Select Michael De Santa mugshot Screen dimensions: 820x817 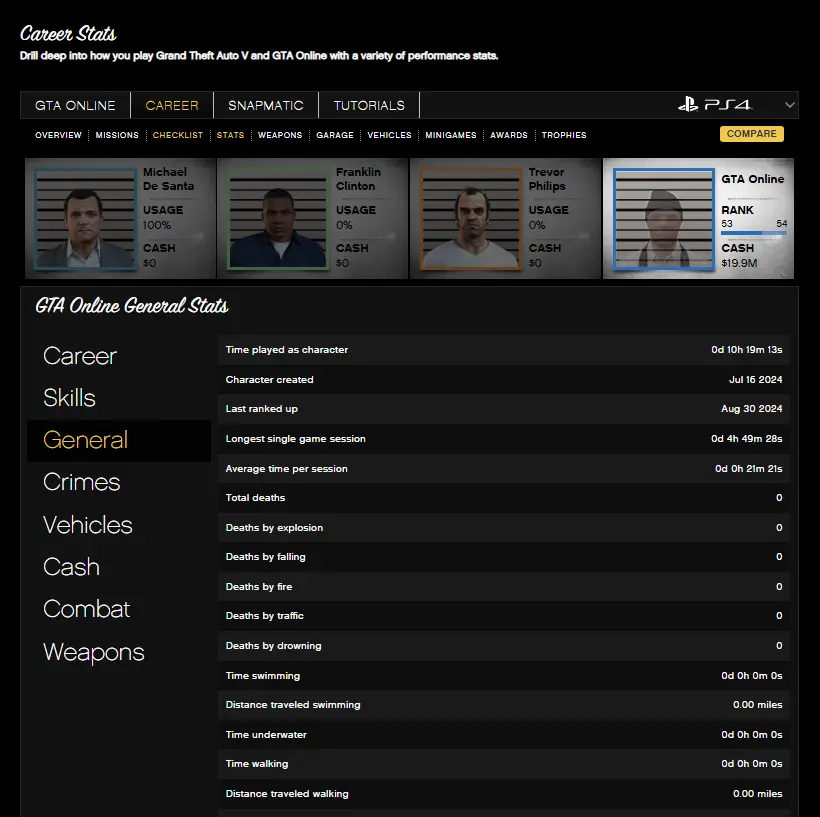85,219
